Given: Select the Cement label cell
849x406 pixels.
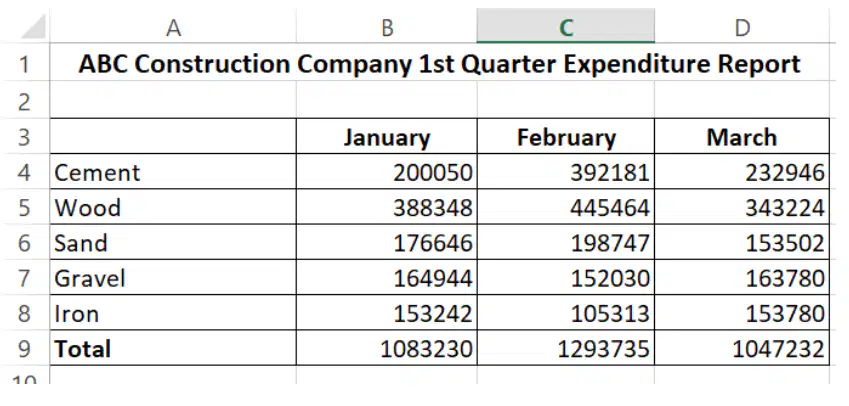Looking at the screenshot, I should (x=173, y=172).
